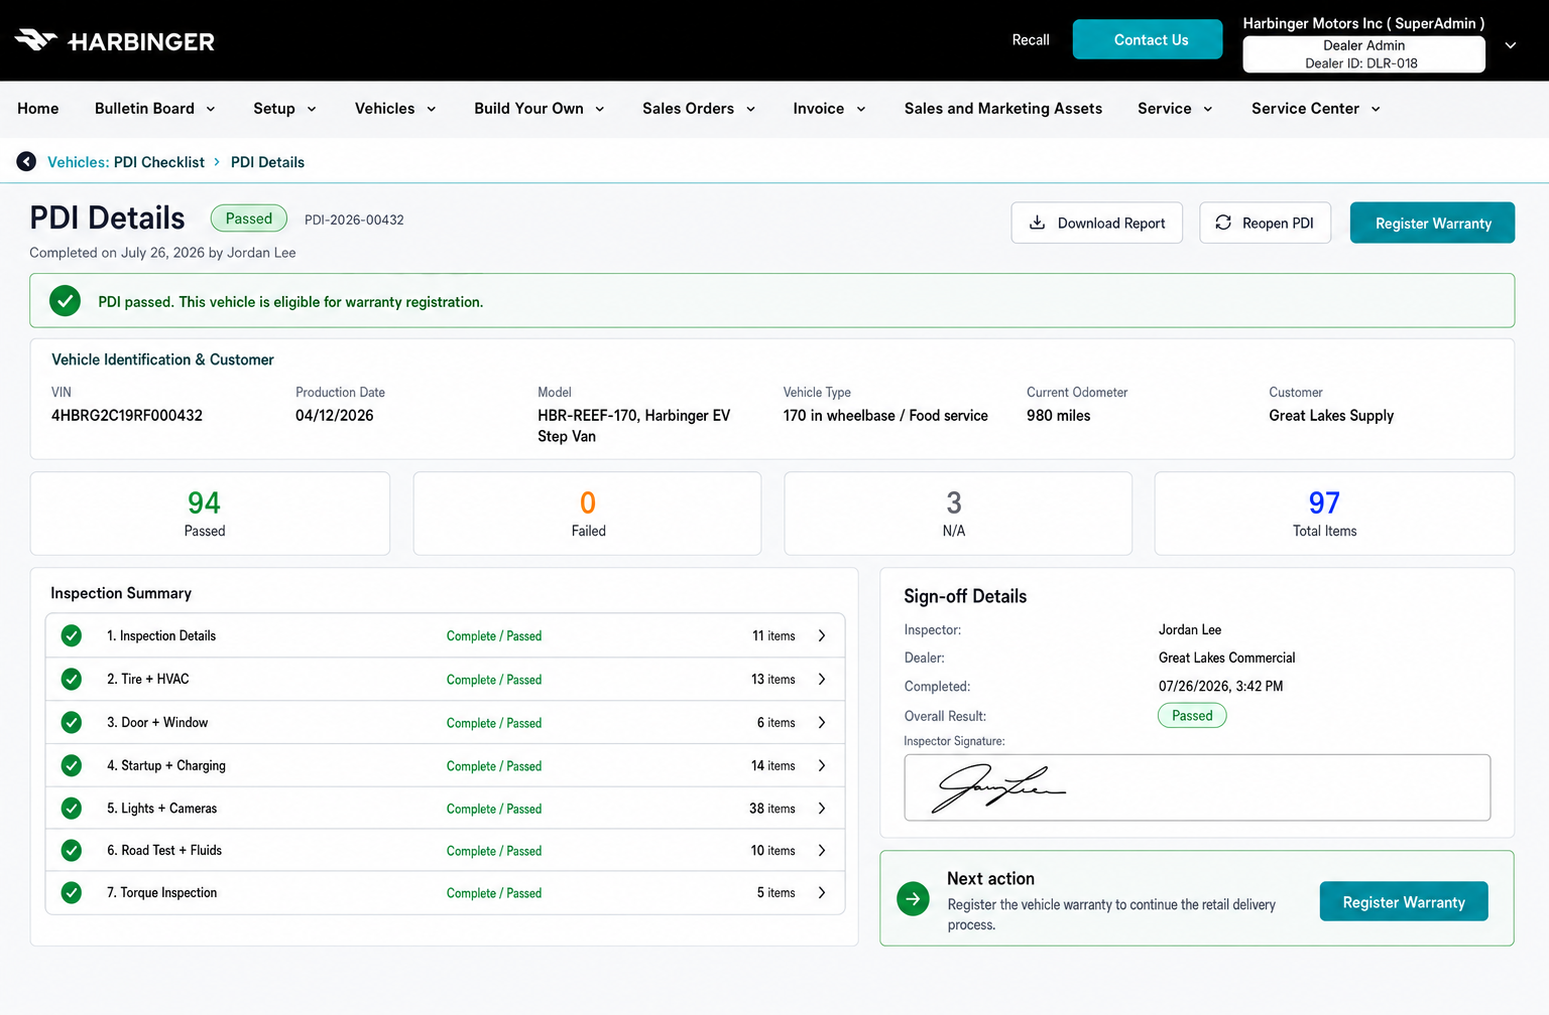Open the Sales Orders menu

[698, 108]
